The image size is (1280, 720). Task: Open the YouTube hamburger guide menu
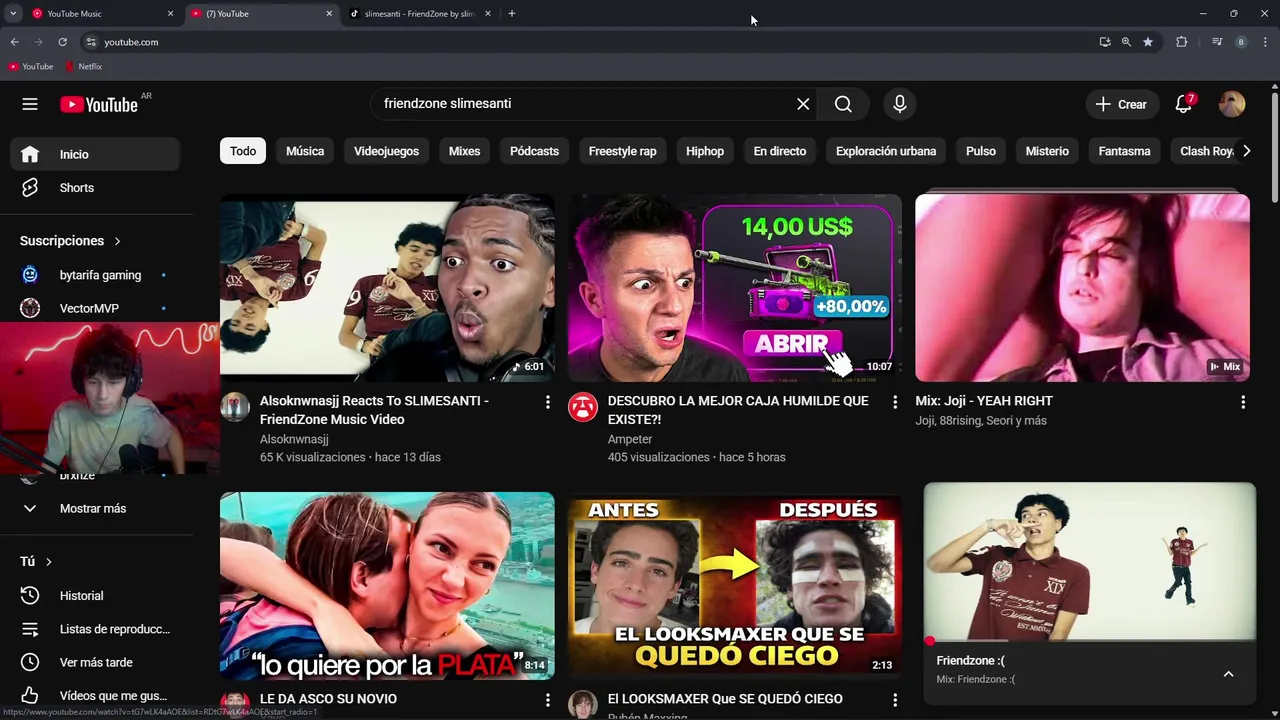tap(30, 104)
